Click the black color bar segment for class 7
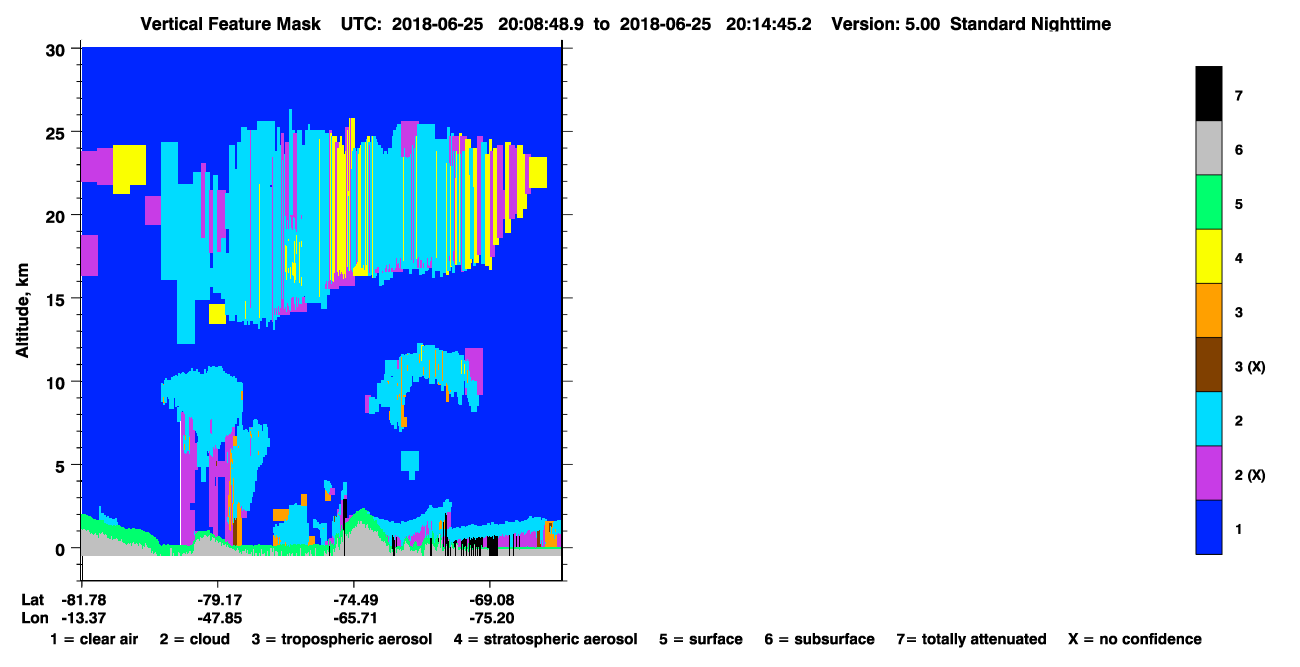The image size is (1300, 667). pyautogui.click(x=1208, y=94)
